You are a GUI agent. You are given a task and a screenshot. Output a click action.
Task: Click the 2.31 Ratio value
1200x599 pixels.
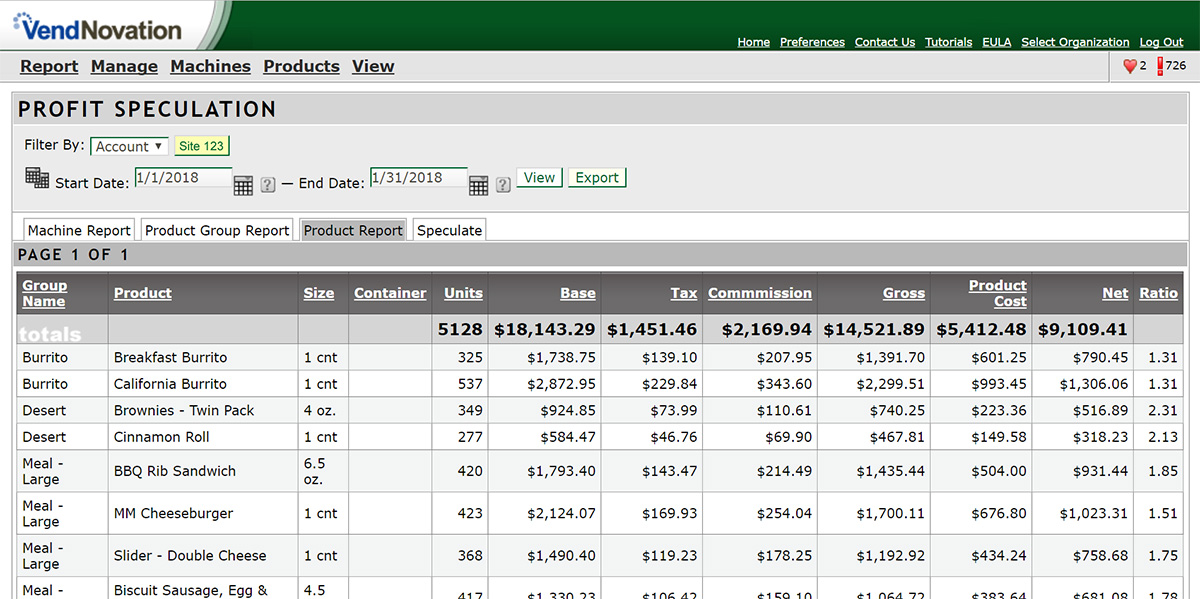1163,410
